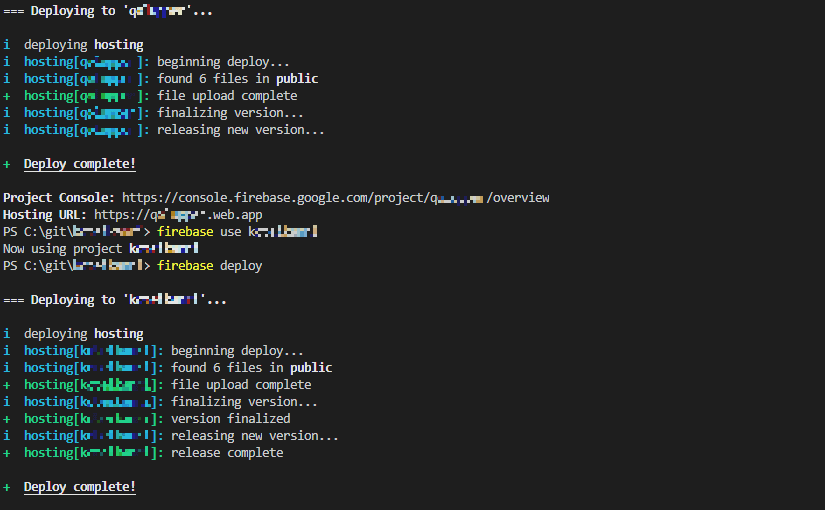Open the Hosting URL web.app link
Screen dimensions: 825x510
pos(178,215)
